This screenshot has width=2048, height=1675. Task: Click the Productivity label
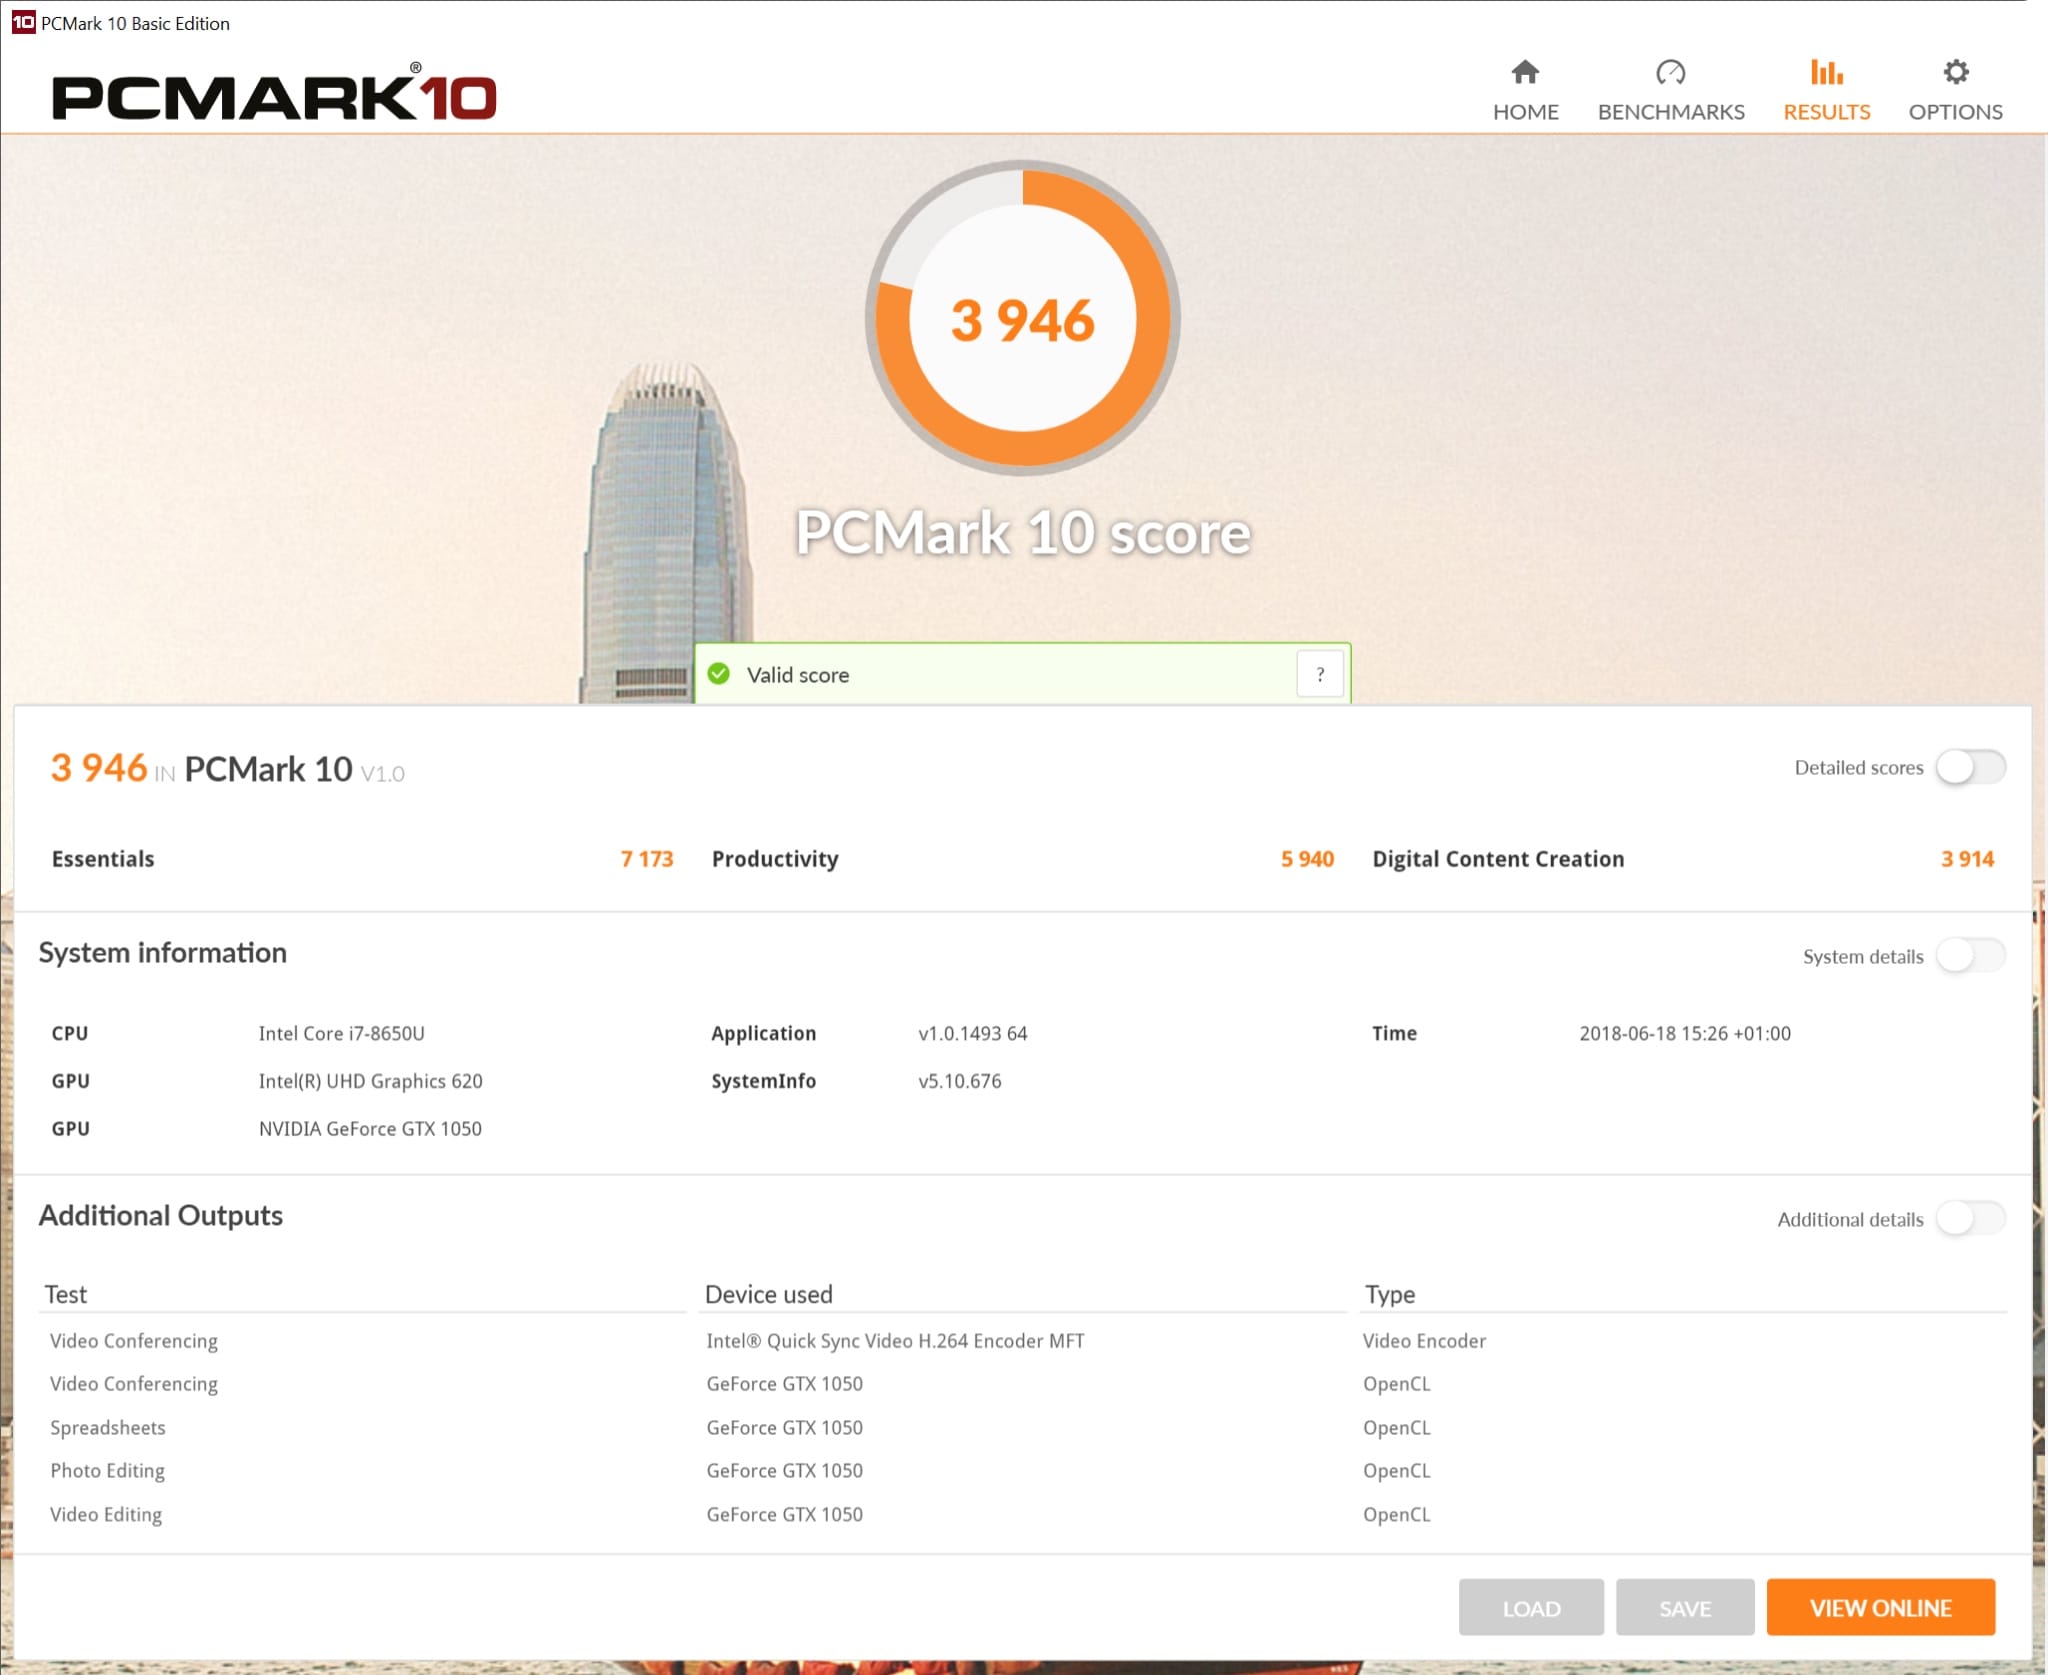775,859
